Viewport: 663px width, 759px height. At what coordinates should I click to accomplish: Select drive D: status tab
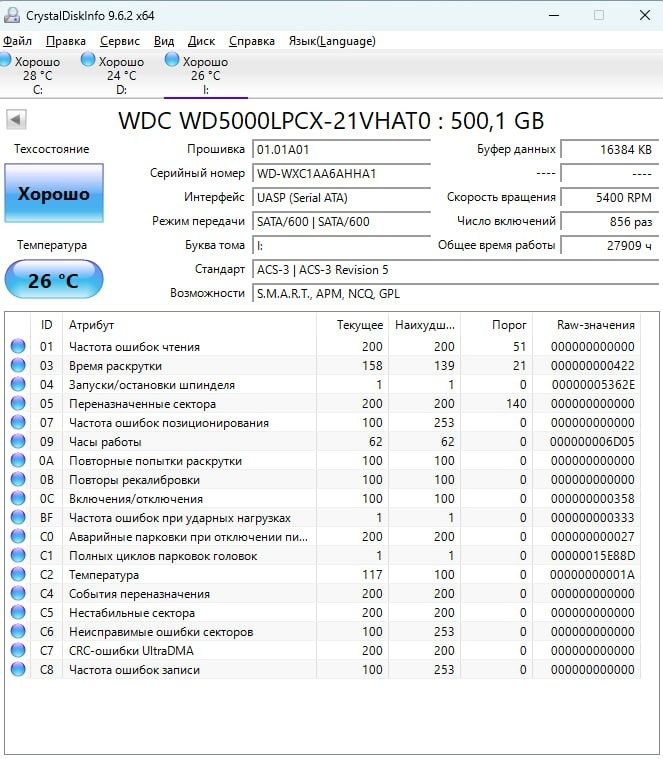coord(116,75)
